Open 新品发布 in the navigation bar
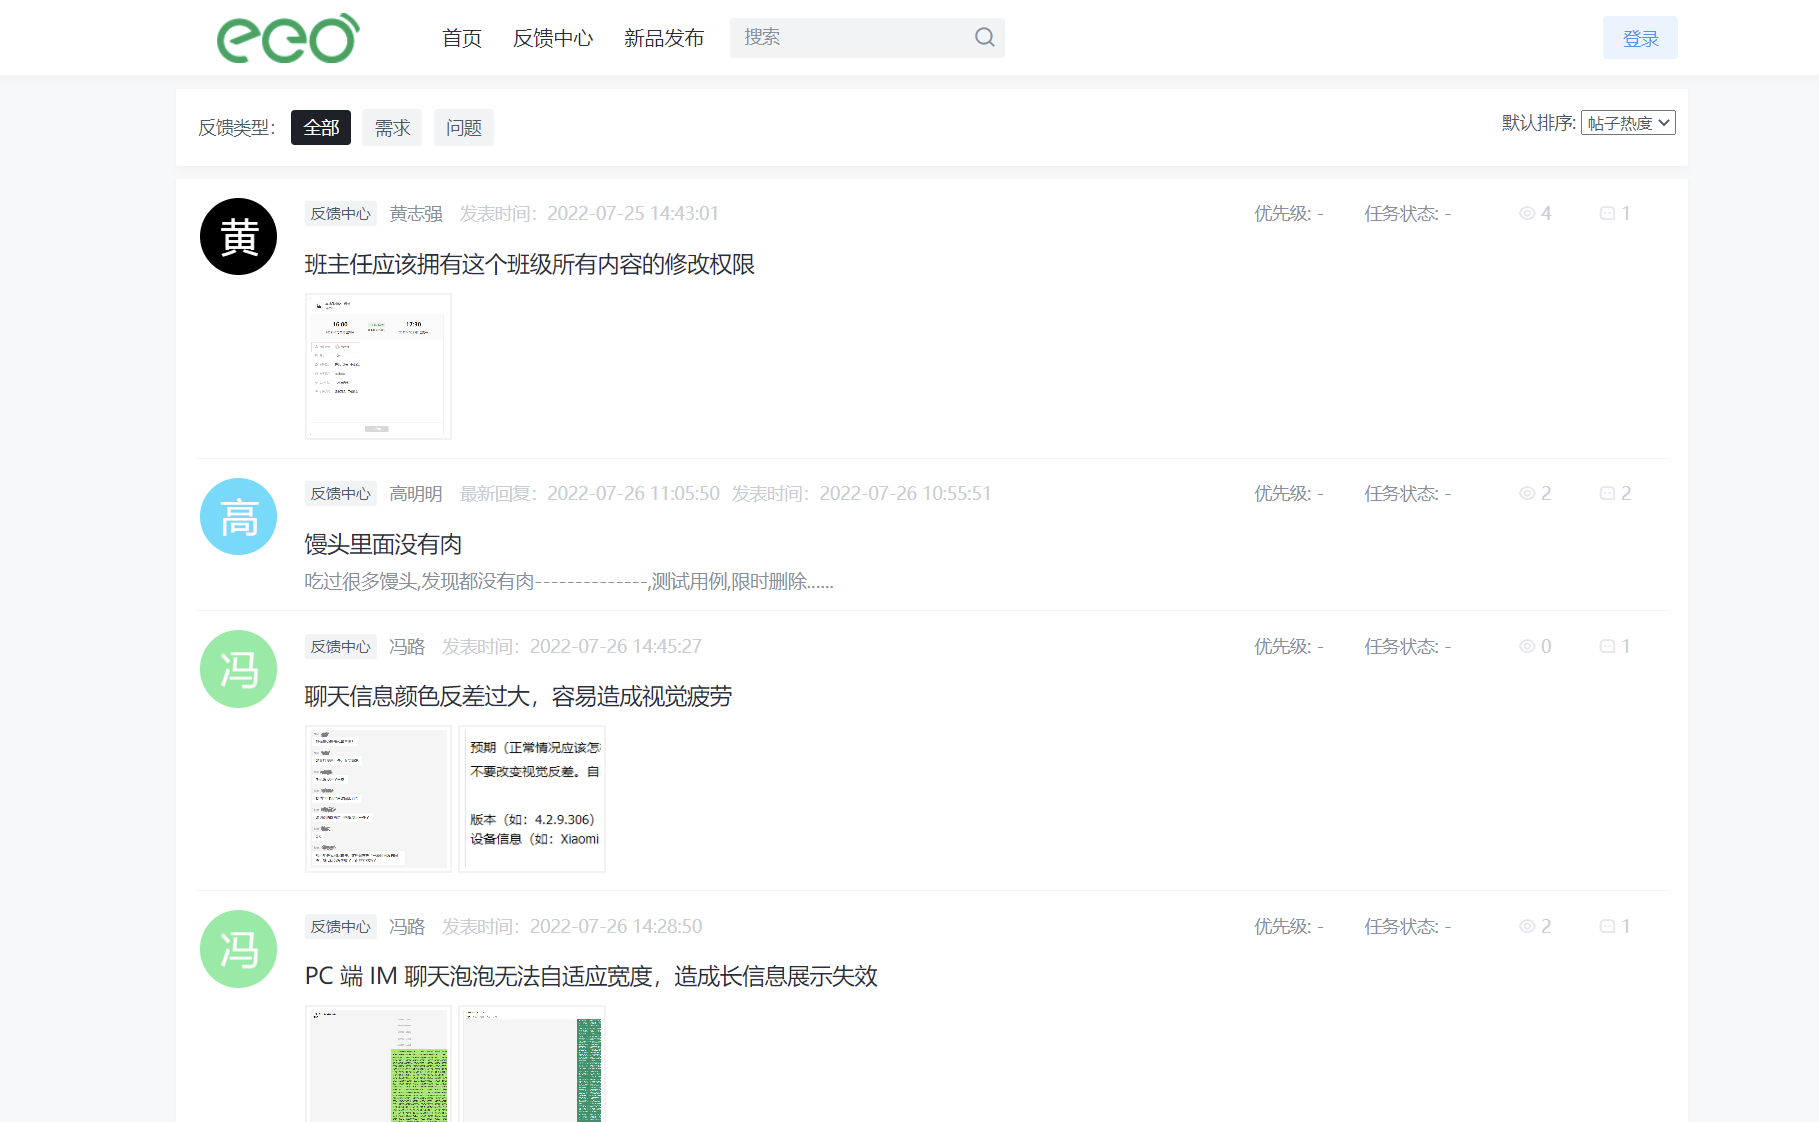This screenshot has height=1122, width=1819. [664, 39]
